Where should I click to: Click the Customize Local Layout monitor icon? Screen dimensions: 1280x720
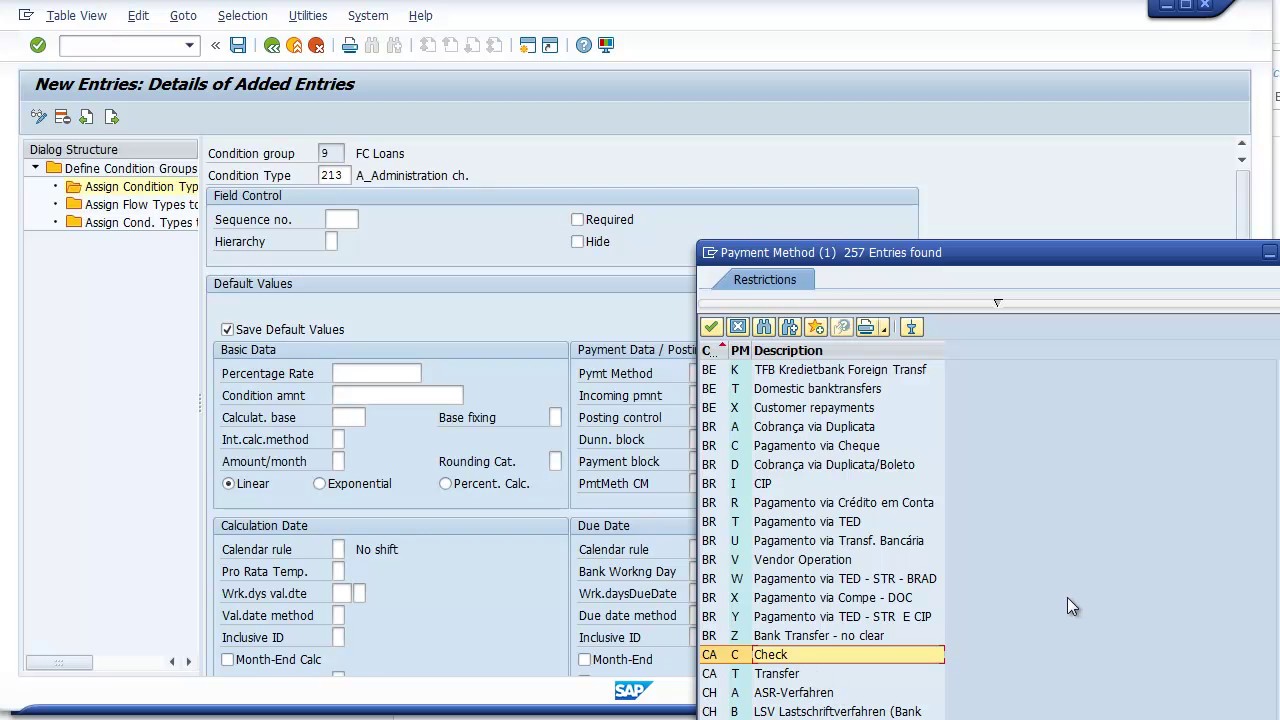point(606,45)
